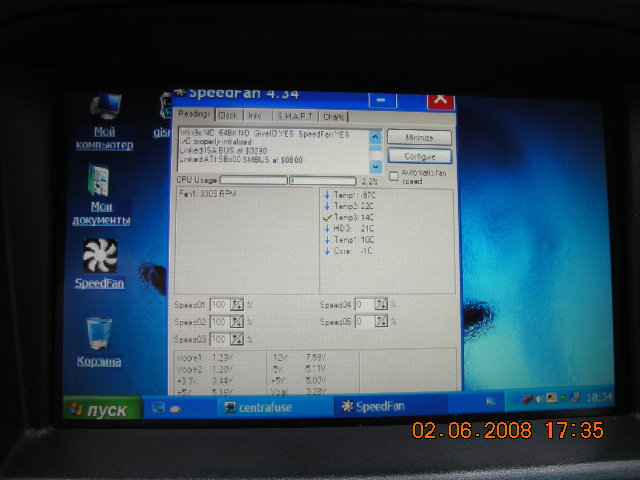This screenshot has width=640, height=480.
Task: Click the second quick launch icon
Action: [176, 409]
